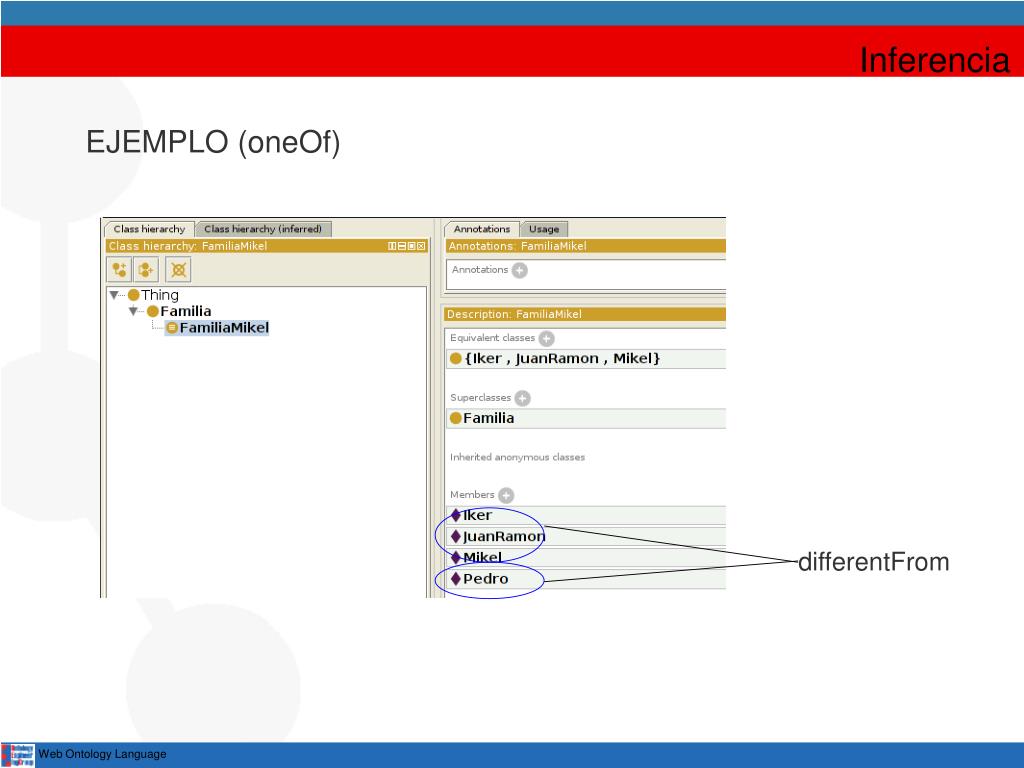Open the Usage tab
Image resolution: width=1024 pixels, height=768 pixels.
pos(544,229)
